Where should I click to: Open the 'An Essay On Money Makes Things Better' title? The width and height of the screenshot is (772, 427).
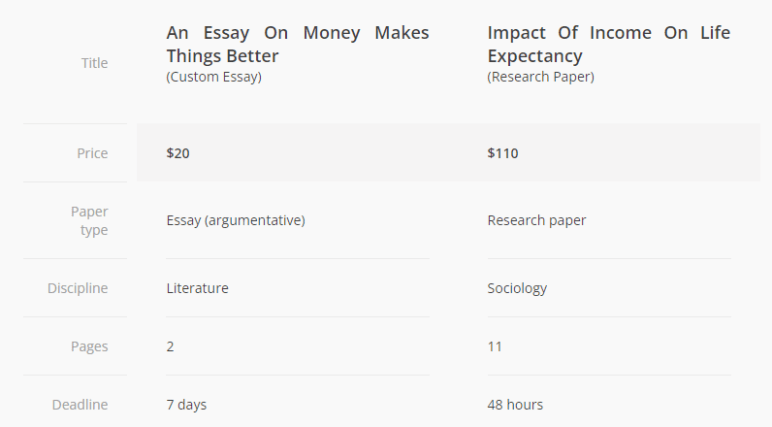point(297,44)
